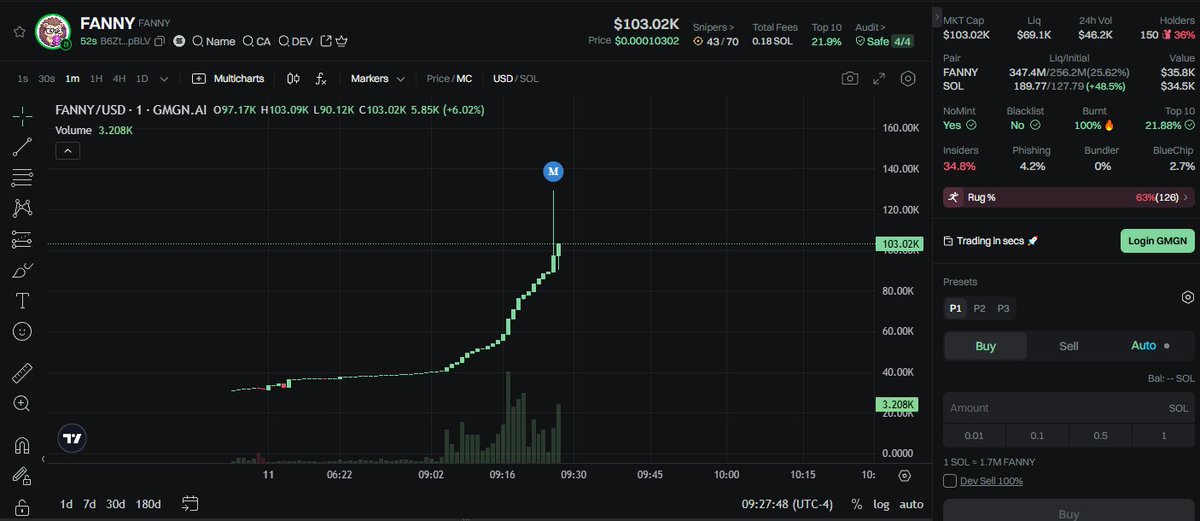The image size is (1200, 521).
Task: Select the ruler measure tool
Action: pos(22,374)
